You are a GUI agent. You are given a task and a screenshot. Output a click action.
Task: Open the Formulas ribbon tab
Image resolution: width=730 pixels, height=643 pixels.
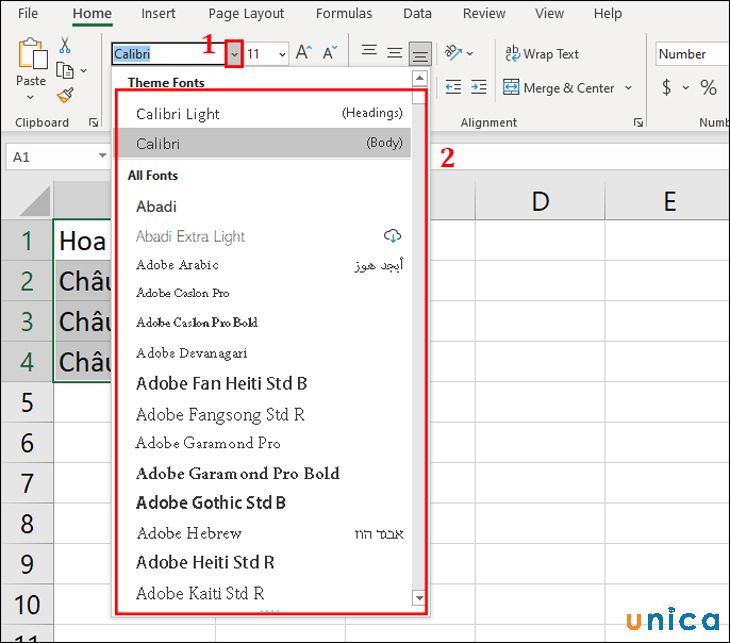pos(343,14)
